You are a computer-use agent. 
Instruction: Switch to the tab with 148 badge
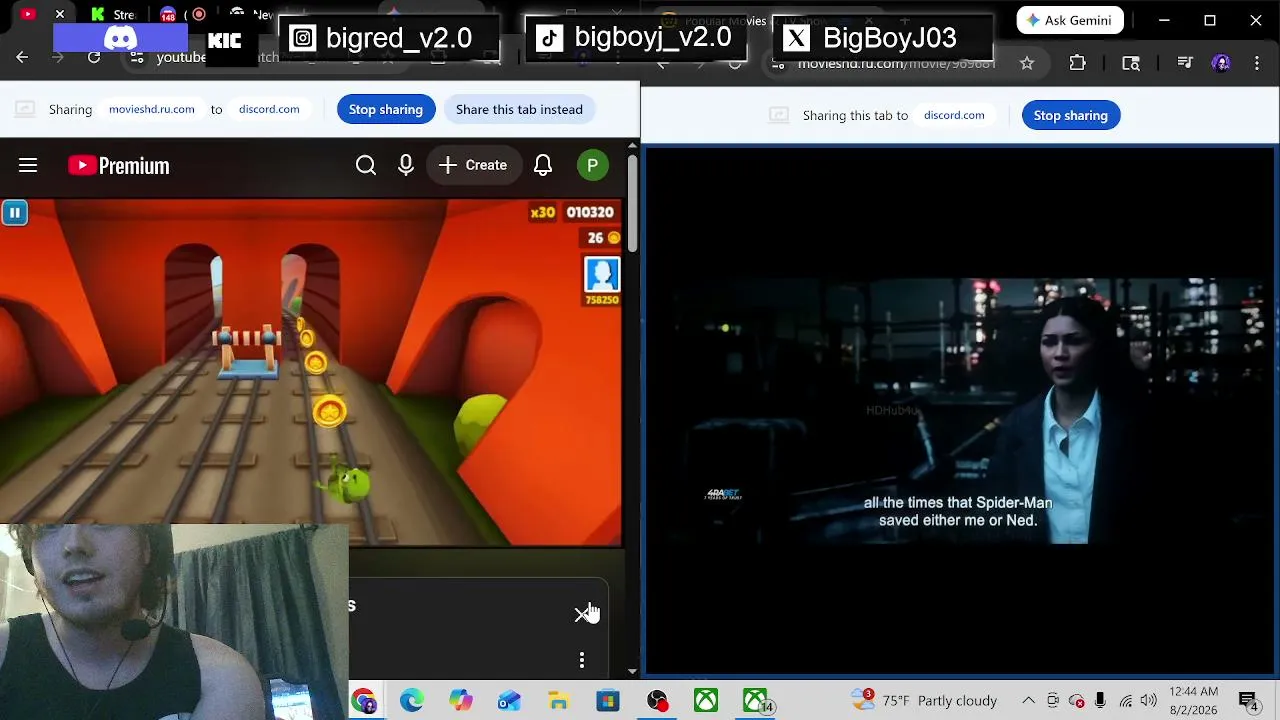168,14
